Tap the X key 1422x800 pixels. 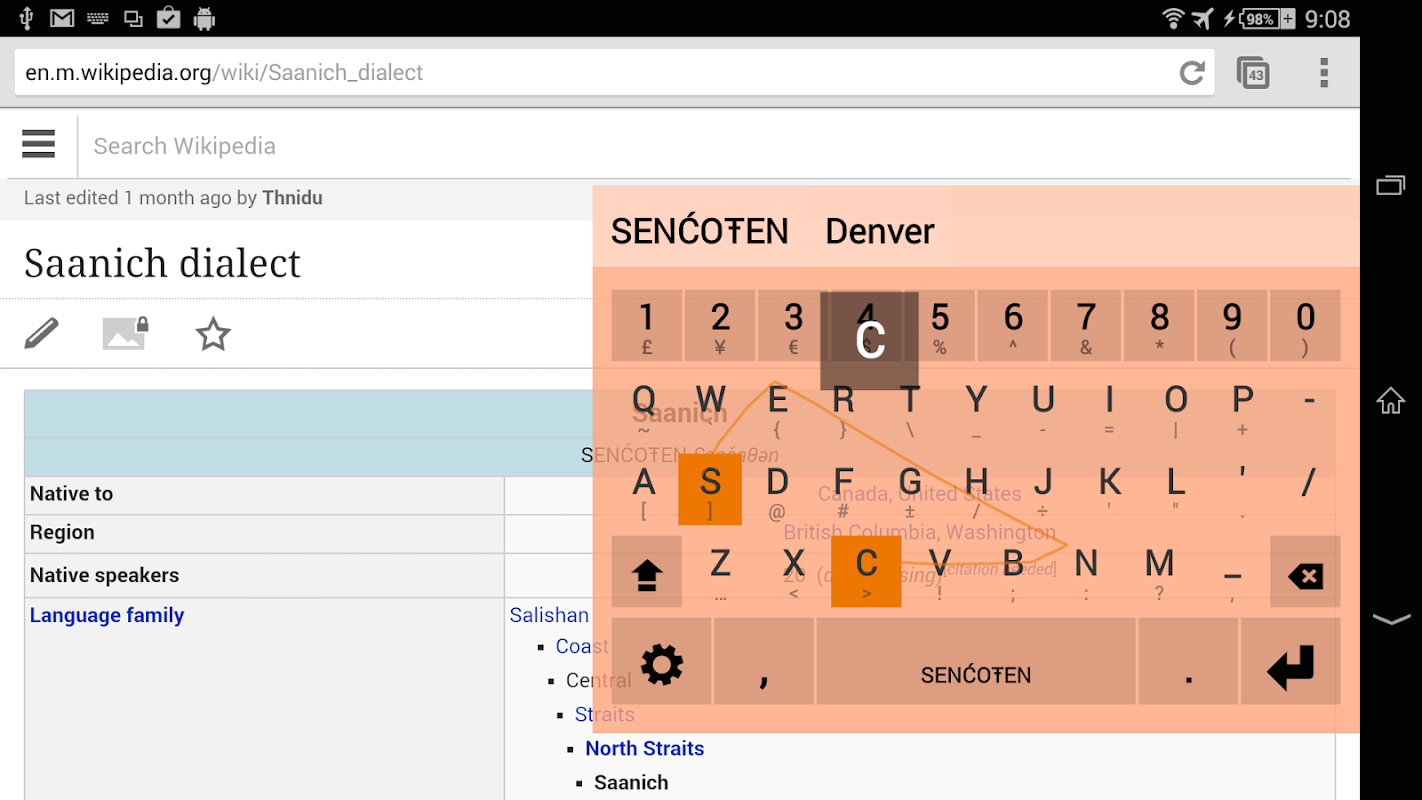793,572
